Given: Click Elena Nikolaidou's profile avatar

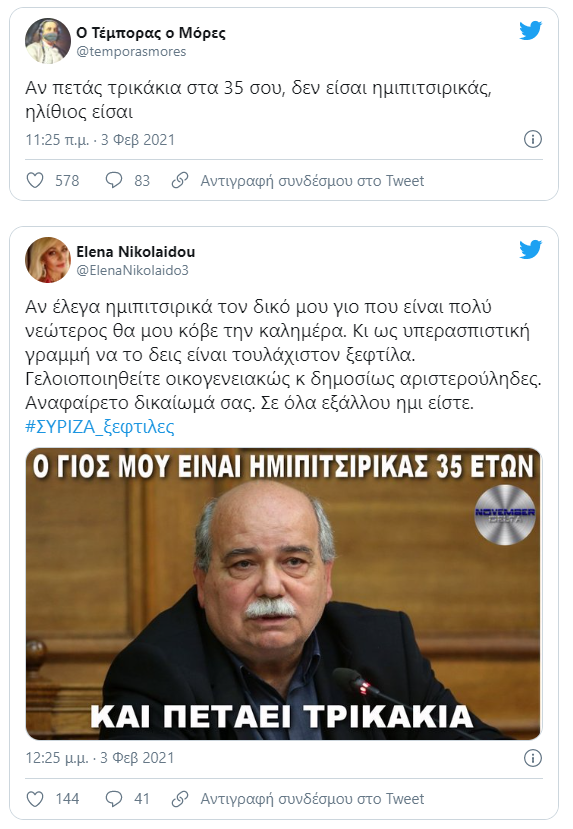Looking at the screenshot, I should (x=48, y=260).
